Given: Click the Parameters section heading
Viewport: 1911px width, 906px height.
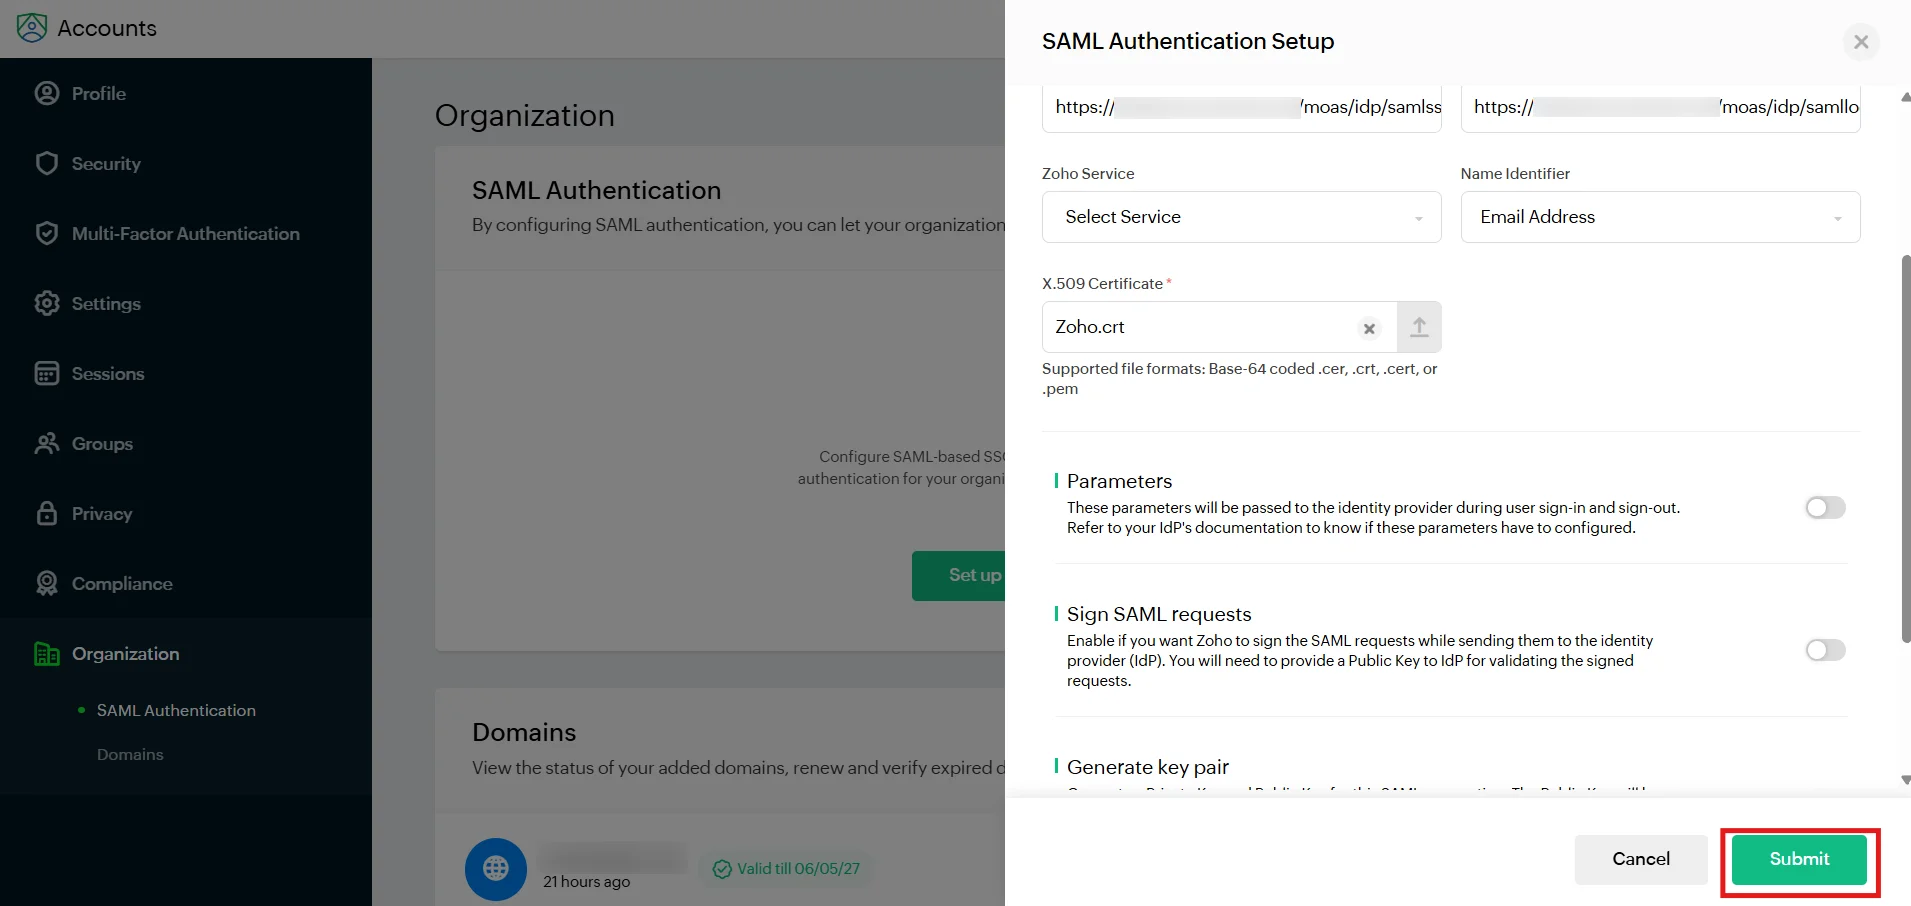Looking at the screenshot, I should click(x=1119, y=481).
